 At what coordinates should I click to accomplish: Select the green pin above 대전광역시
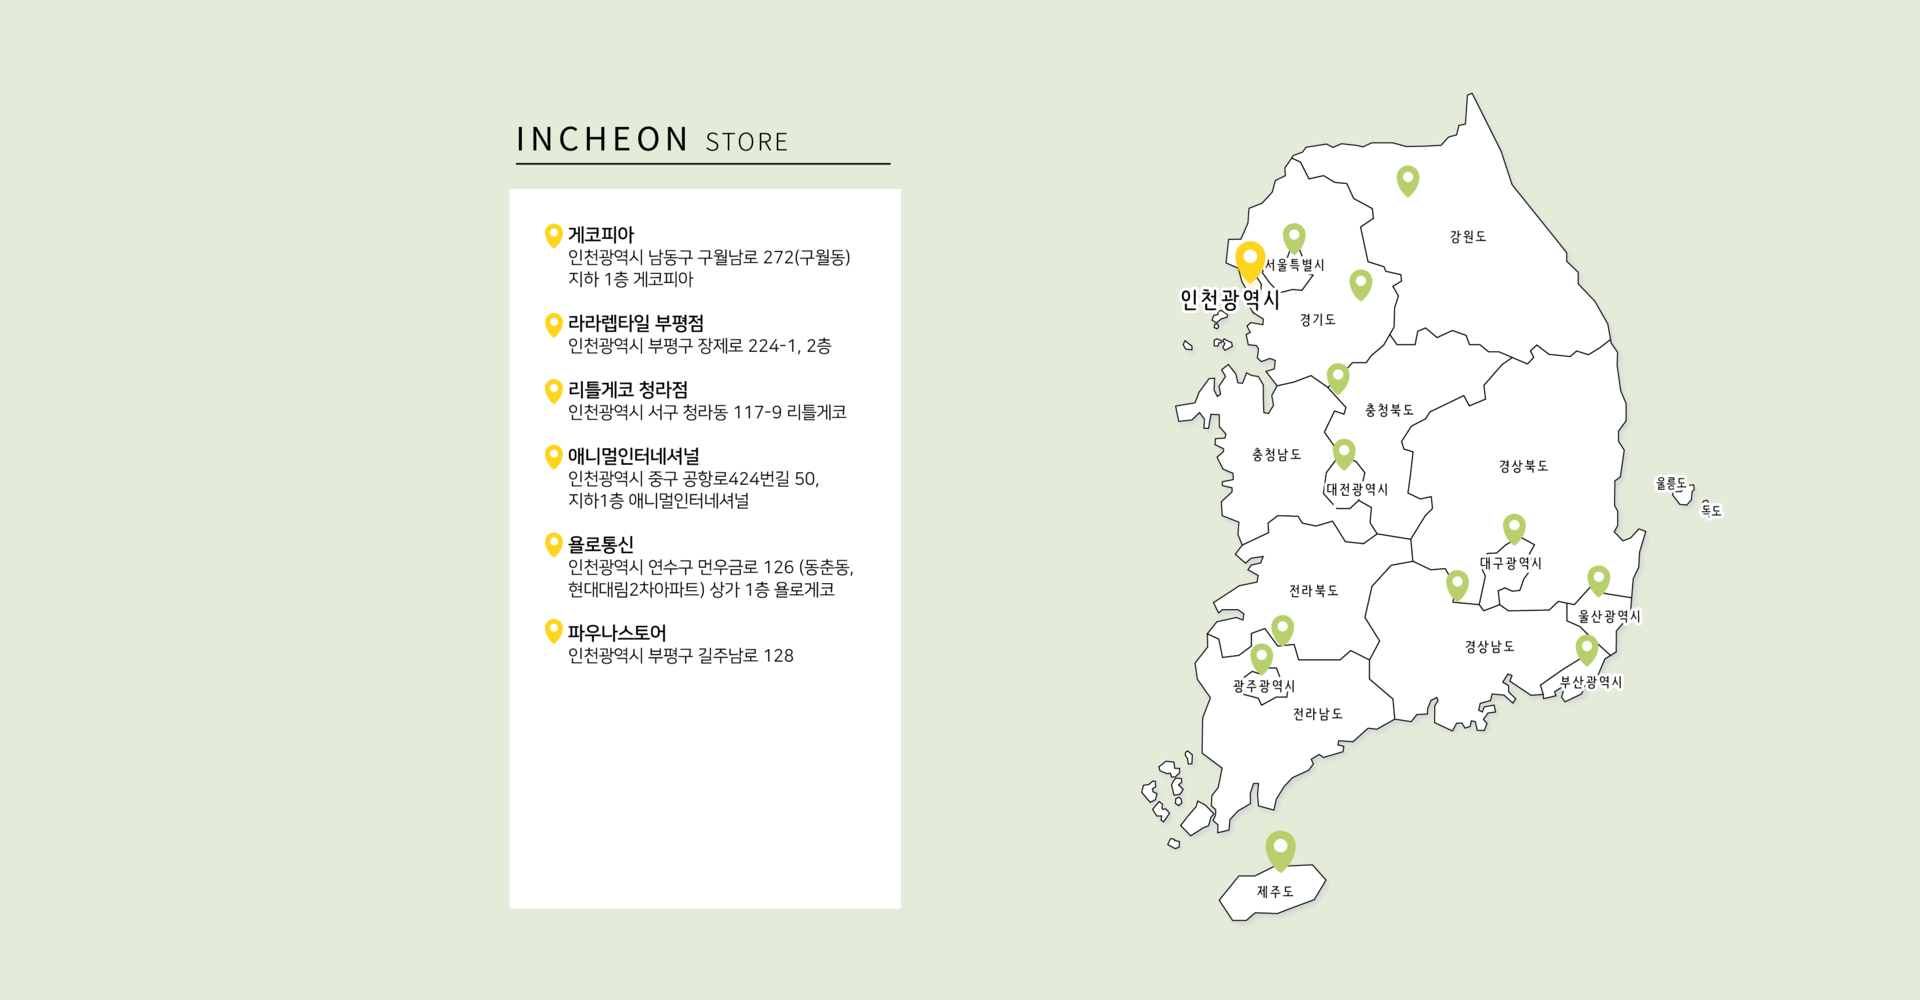1344,454
